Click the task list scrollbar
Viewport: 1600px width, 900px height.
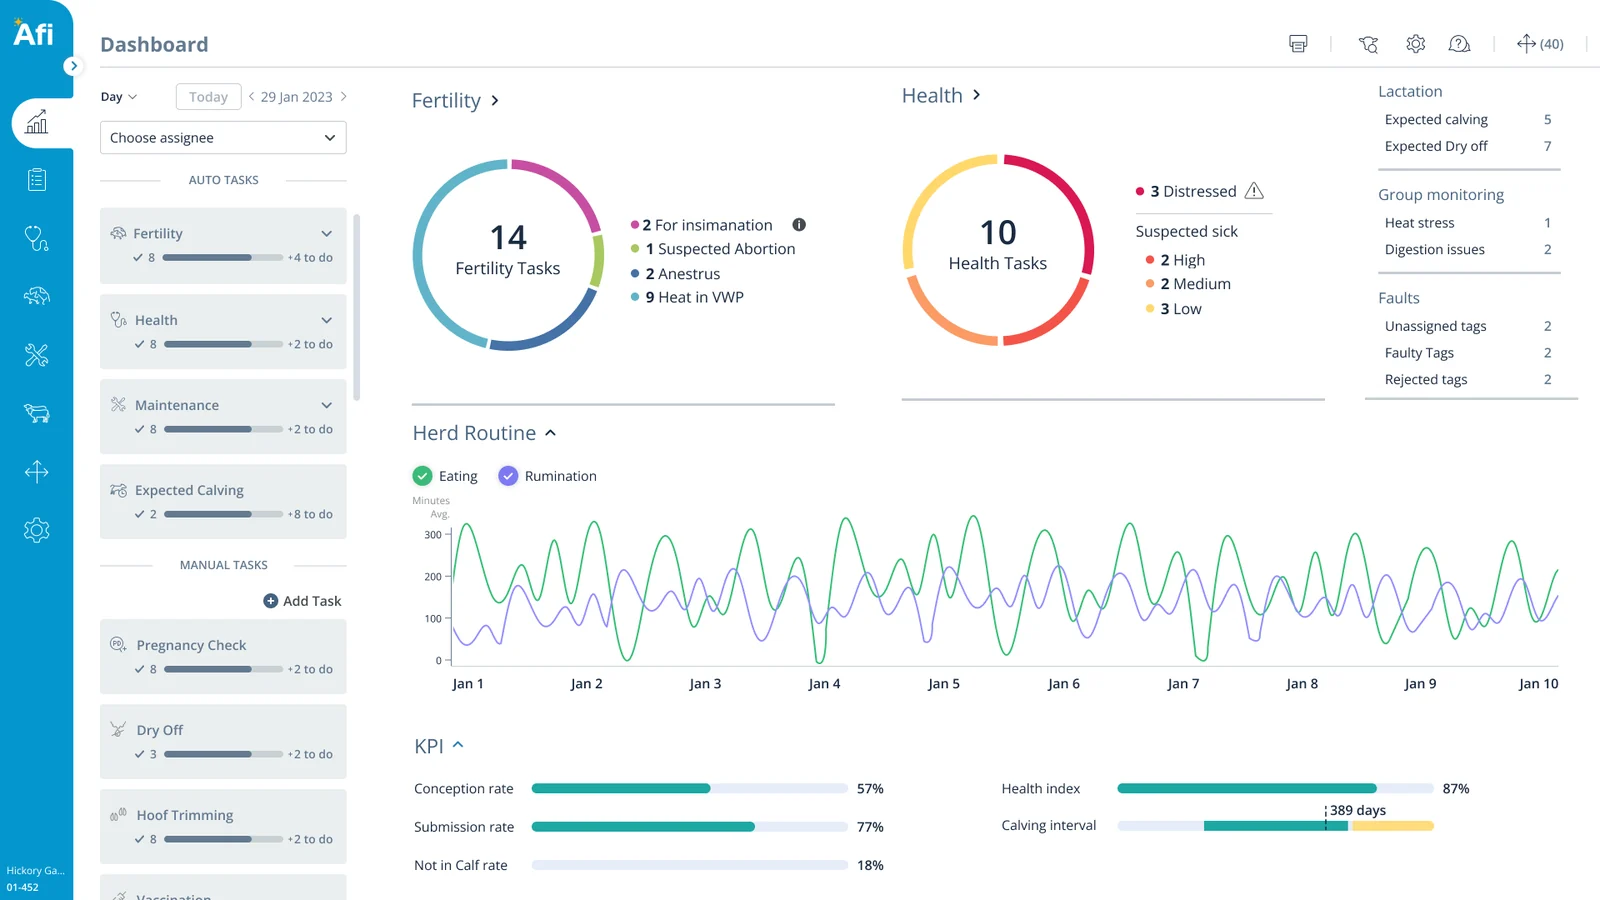(357, 308)
